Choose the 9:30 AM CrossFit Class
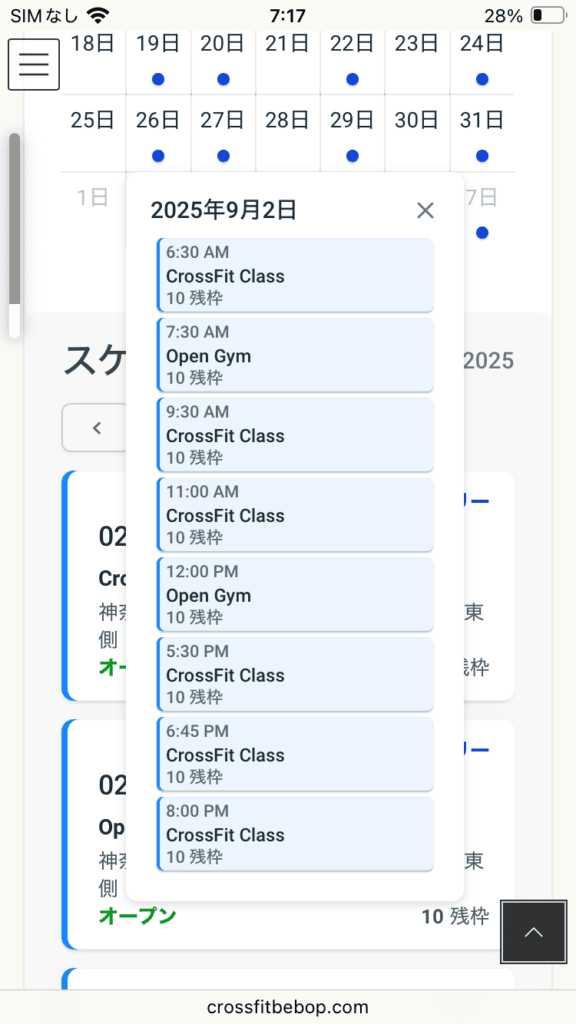This screenshot has height=1024, width=576. click(295, 434)
